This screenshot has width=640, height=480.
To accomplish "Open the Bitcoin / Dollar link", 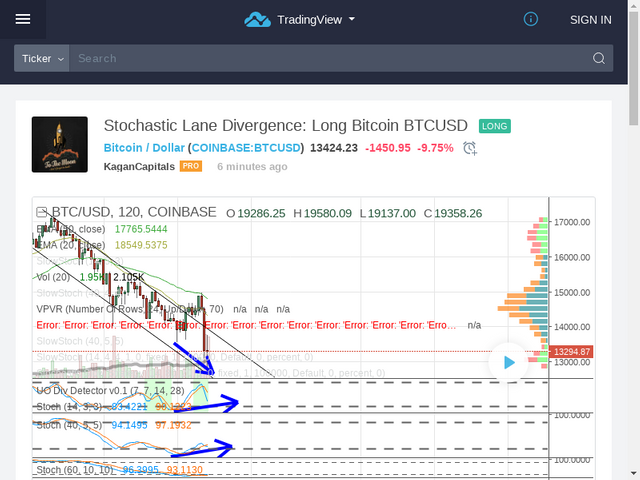I will pyautogui.click(x=144, y=148).
